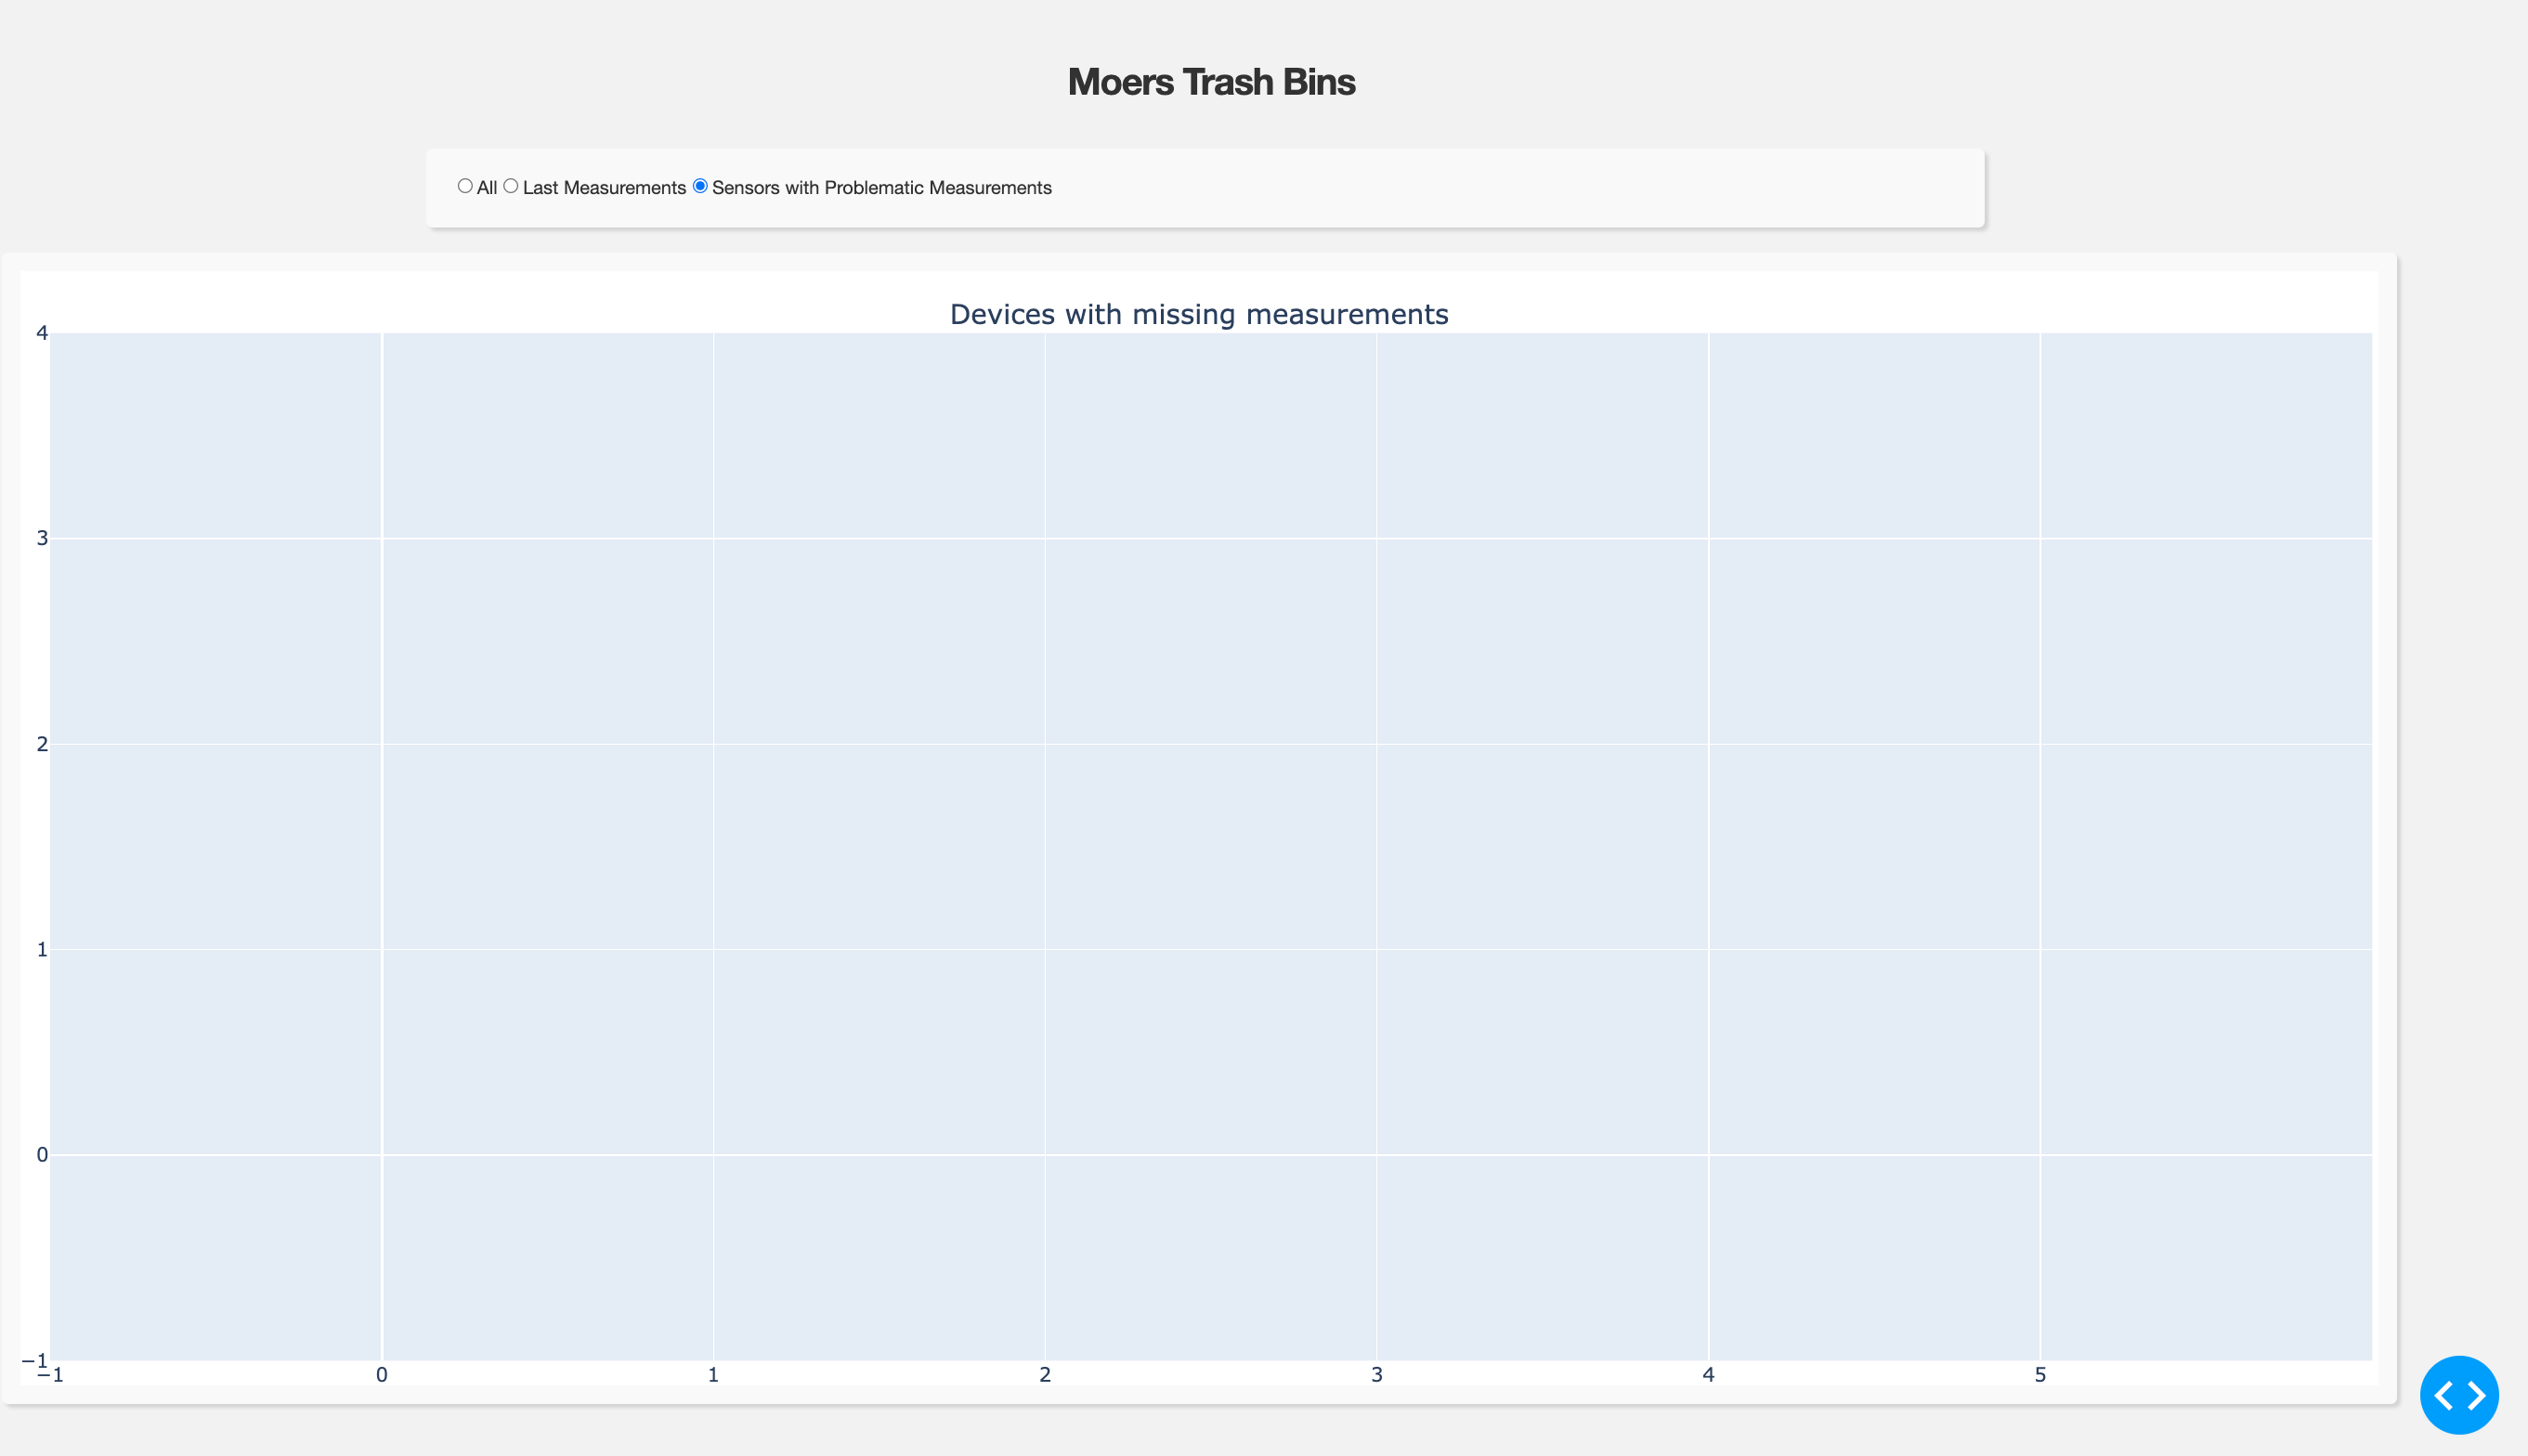Click the 'Devices with missing measurements' chart title
The image size is (2528, 1456).
[x=1198, y=314]
